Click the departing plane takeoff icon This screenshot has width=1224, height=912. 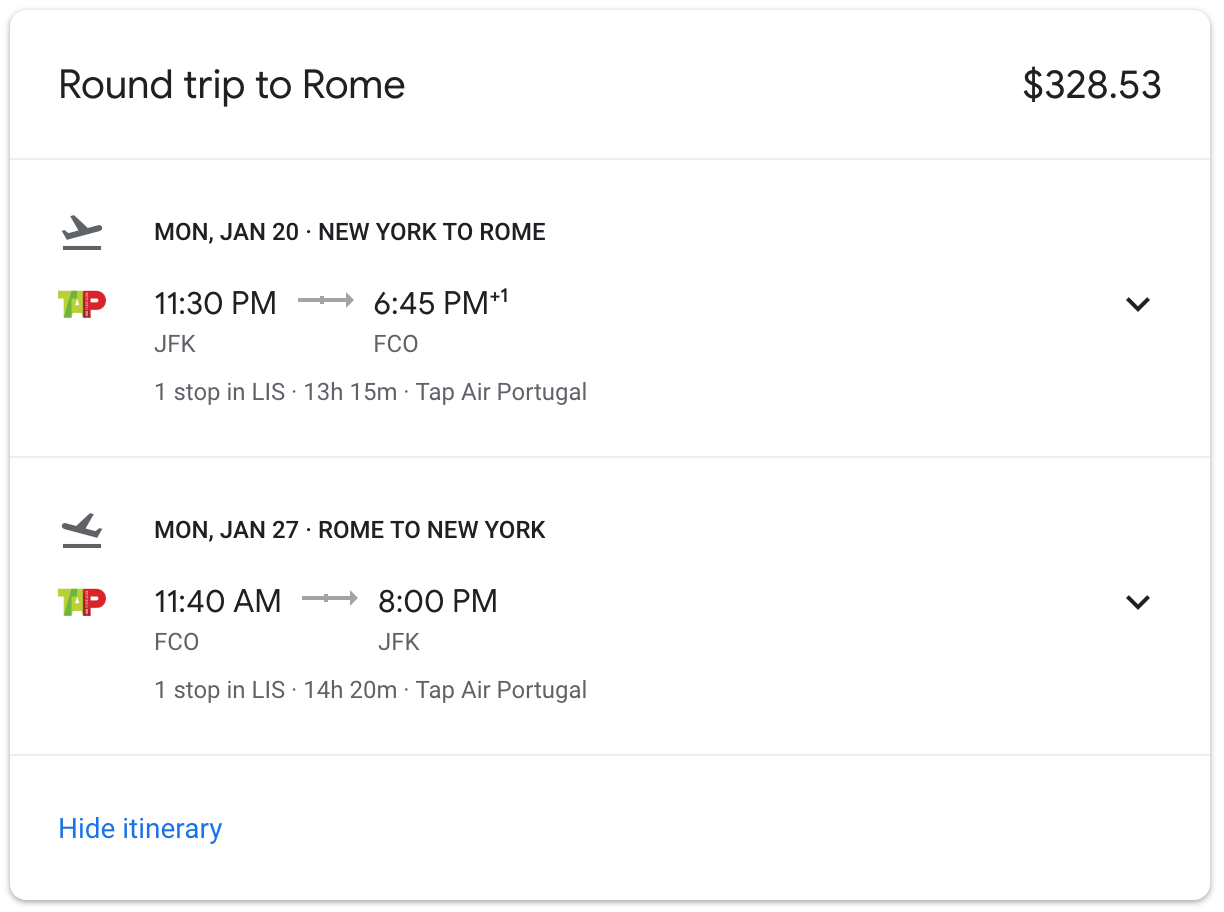click(82, 233)
